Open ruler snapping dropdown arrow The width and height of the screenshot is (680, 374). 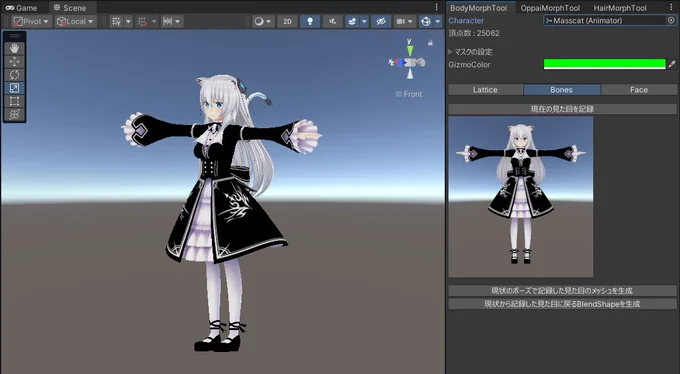(178, 21)
